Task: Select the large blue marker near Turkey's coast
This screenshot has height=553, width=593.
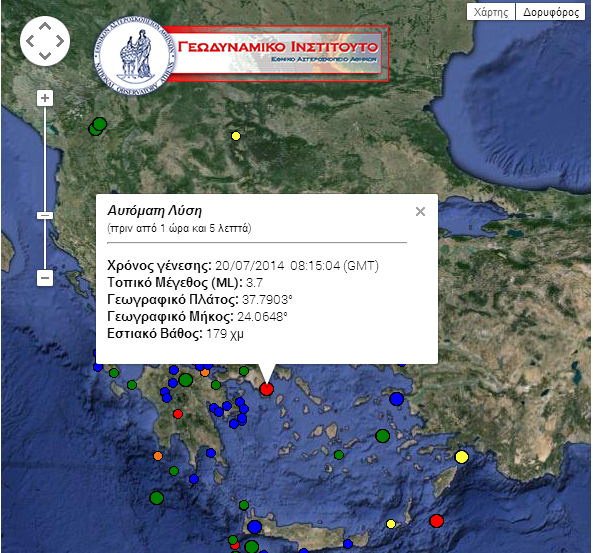Action: 396,399
